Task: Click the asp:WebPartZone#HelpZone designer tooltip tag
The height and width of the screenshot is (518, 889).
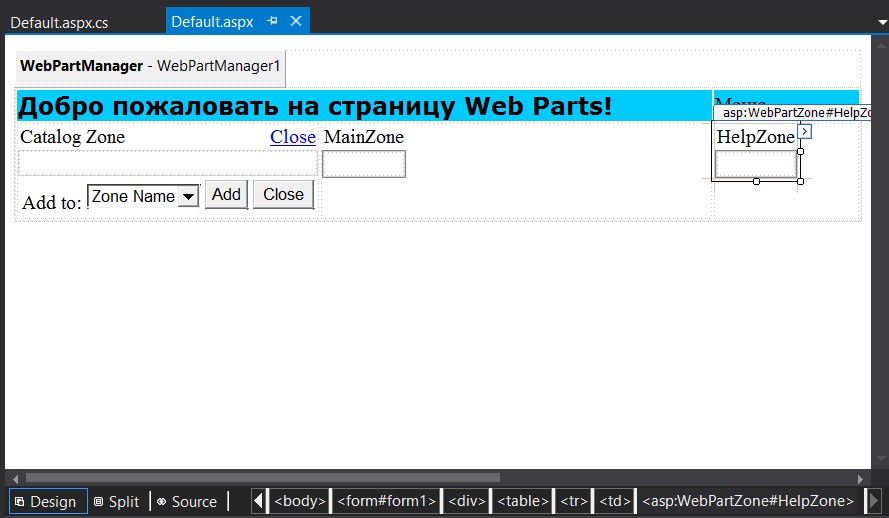Action: pos(793,113)
